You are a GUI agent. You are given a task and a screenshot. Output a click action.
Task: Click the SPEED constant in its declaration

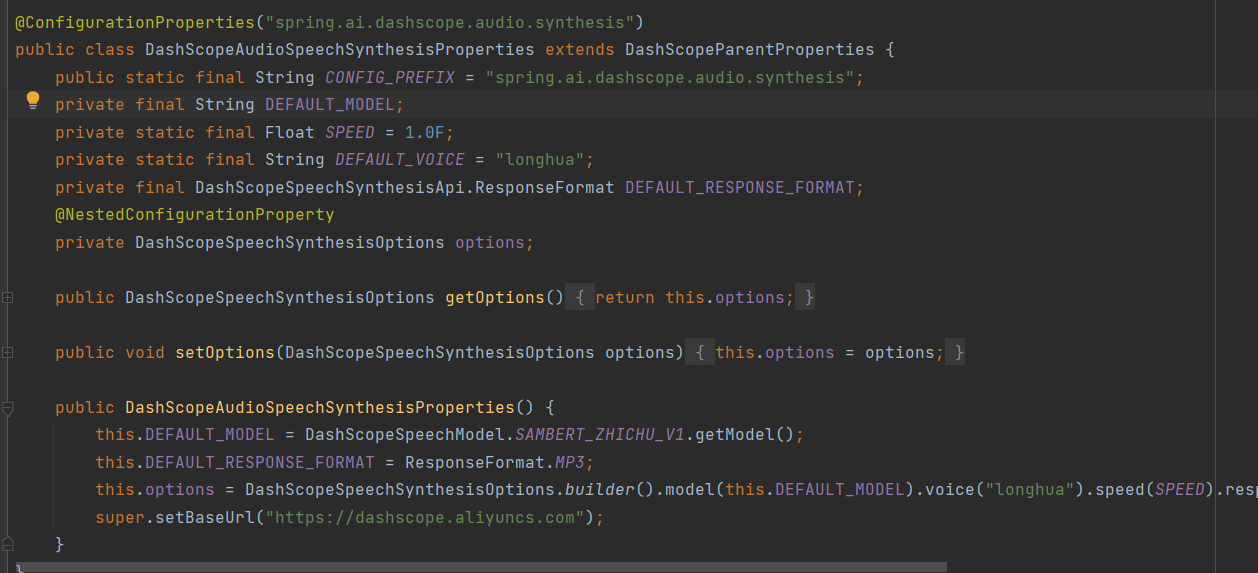[350, 132]
